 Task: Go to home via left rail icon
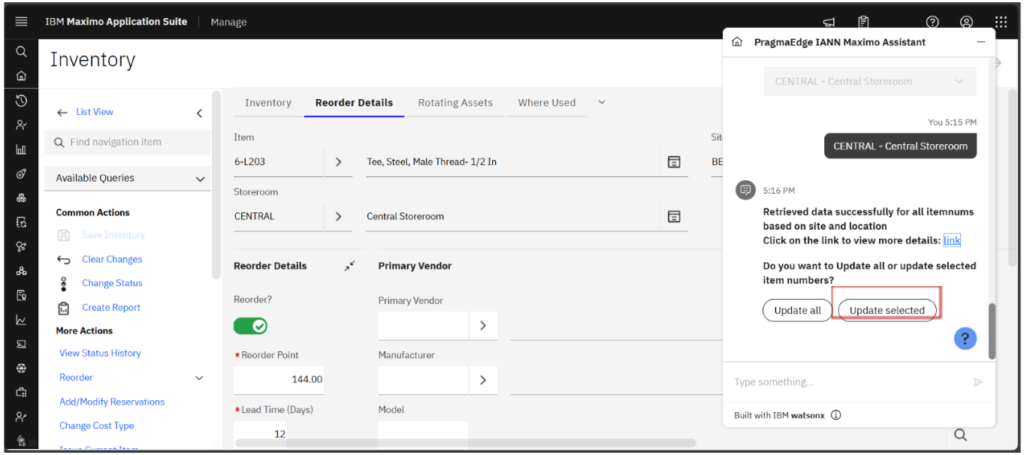pos(21,76)
